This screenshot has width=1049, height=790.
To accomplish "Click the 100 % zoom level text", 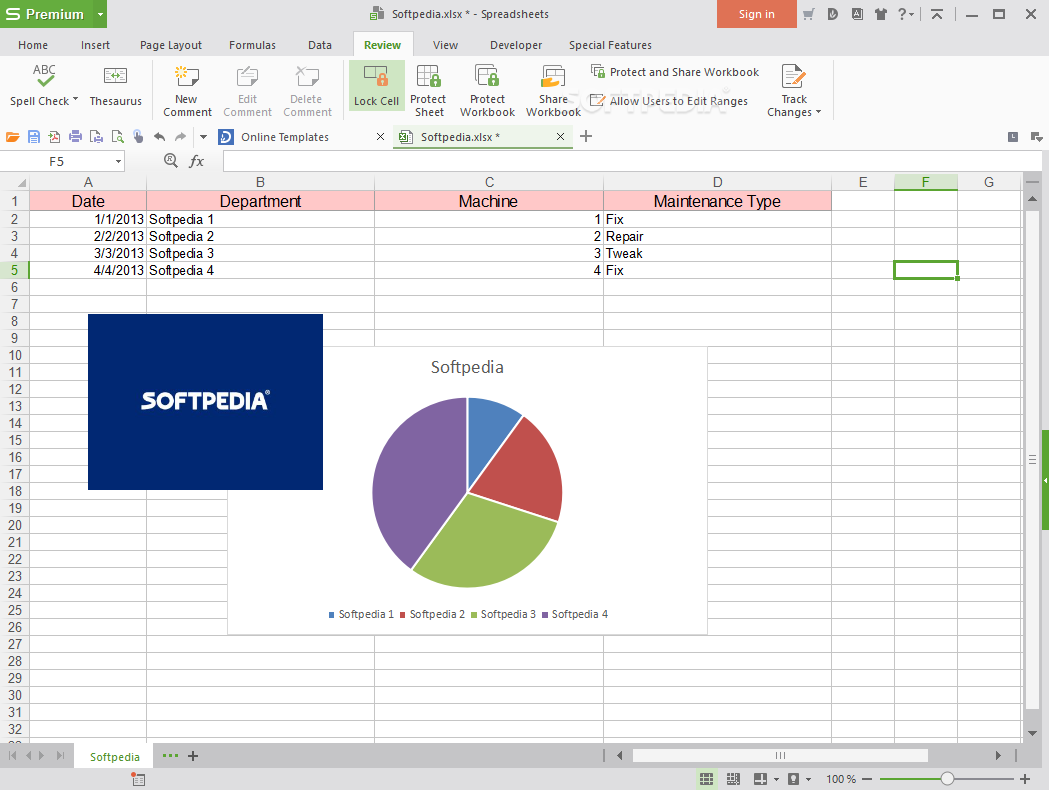I will (x=841, y=779).
